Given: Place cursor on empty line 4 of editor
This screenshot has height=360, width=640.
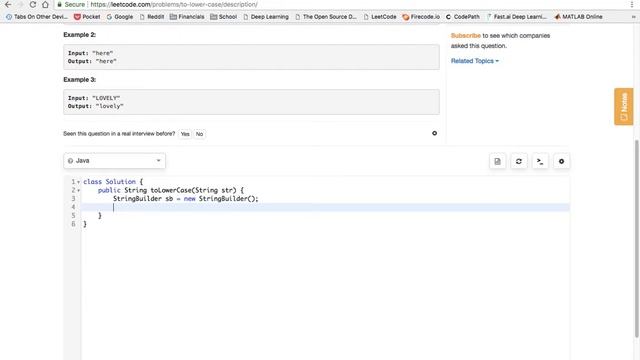Looking at the screenshot, I should click(x=325, y=207).
